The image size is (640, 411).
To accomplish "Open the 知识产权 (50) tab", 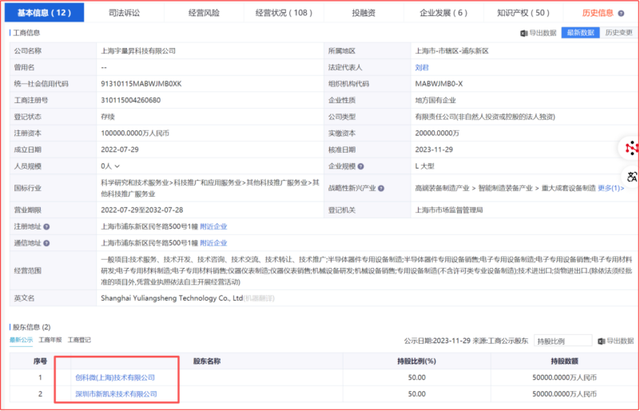I will tap(523, 13).
